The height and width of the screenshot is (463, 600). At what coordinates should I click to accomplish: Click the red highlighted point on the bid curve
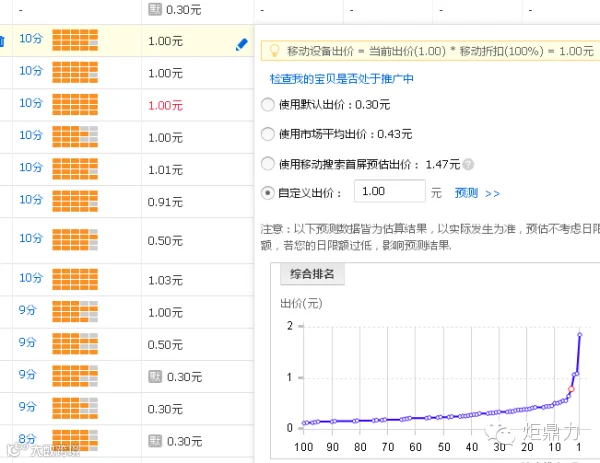pos(571,389)
